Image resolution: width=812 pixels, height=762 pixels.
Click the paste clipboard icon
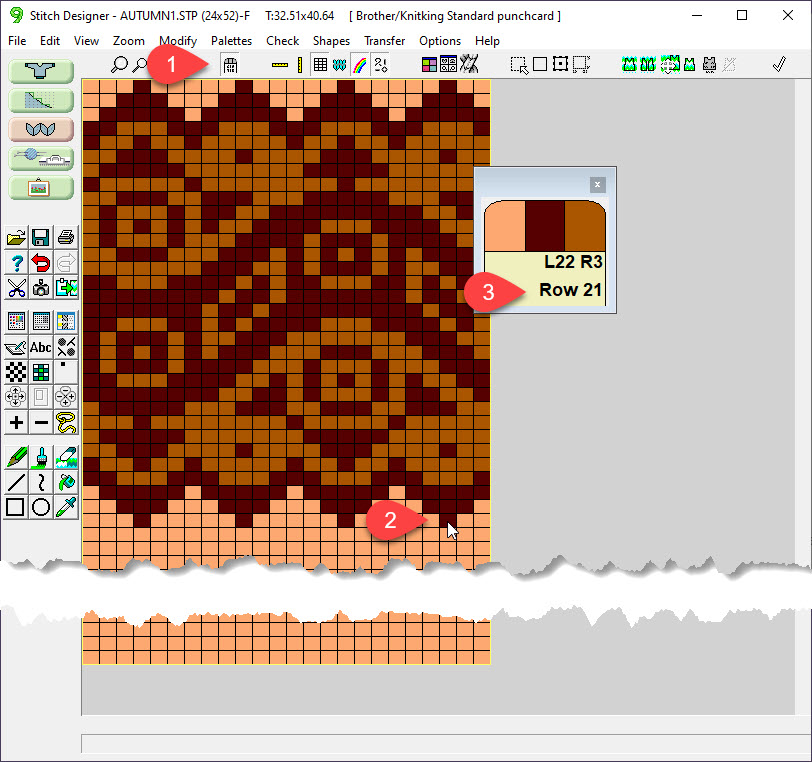click(66, 287)
